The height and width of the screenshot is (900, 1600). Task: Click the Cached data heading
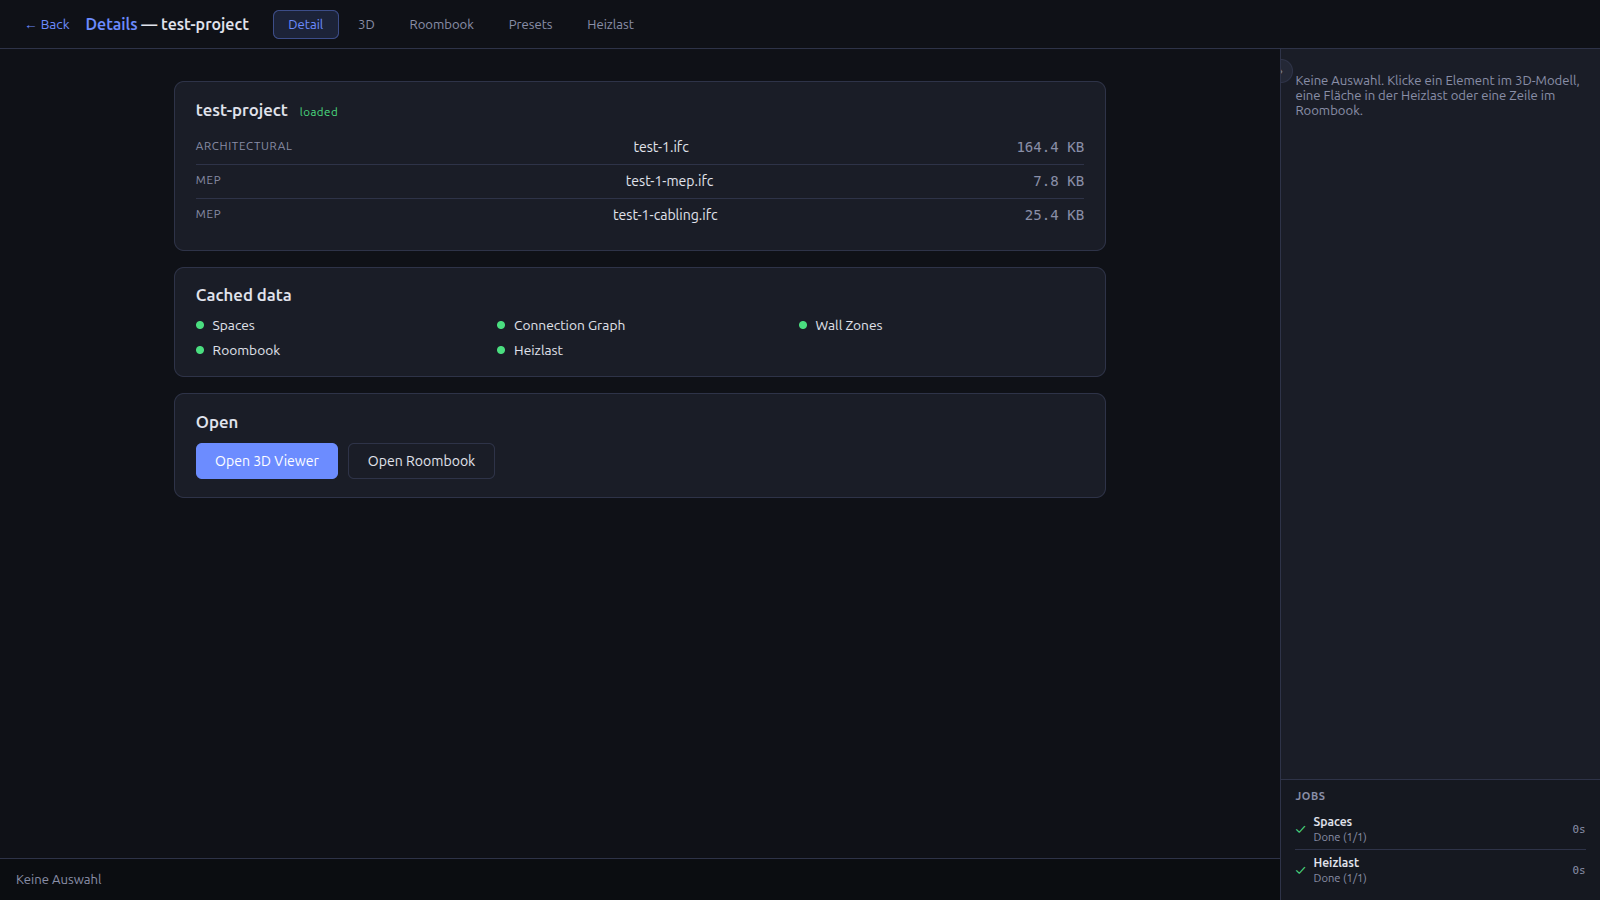[243, 295]
